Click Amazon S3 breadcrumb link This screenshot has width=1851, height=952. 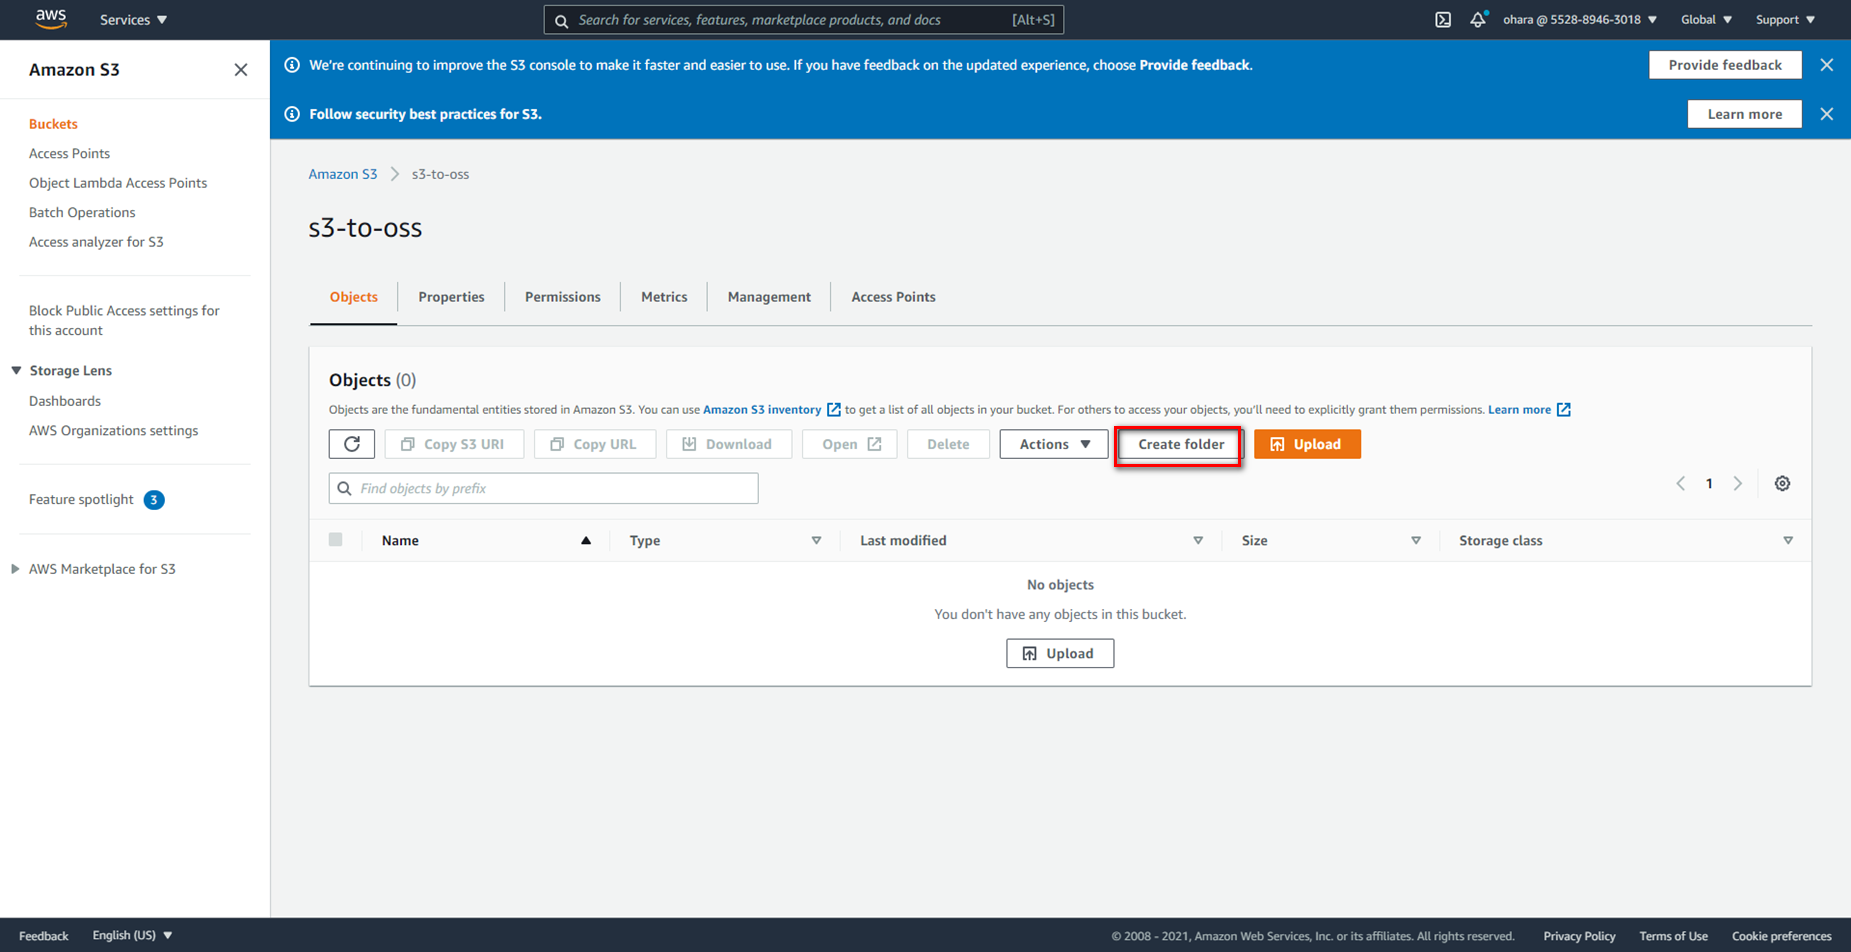click(343, 174)
